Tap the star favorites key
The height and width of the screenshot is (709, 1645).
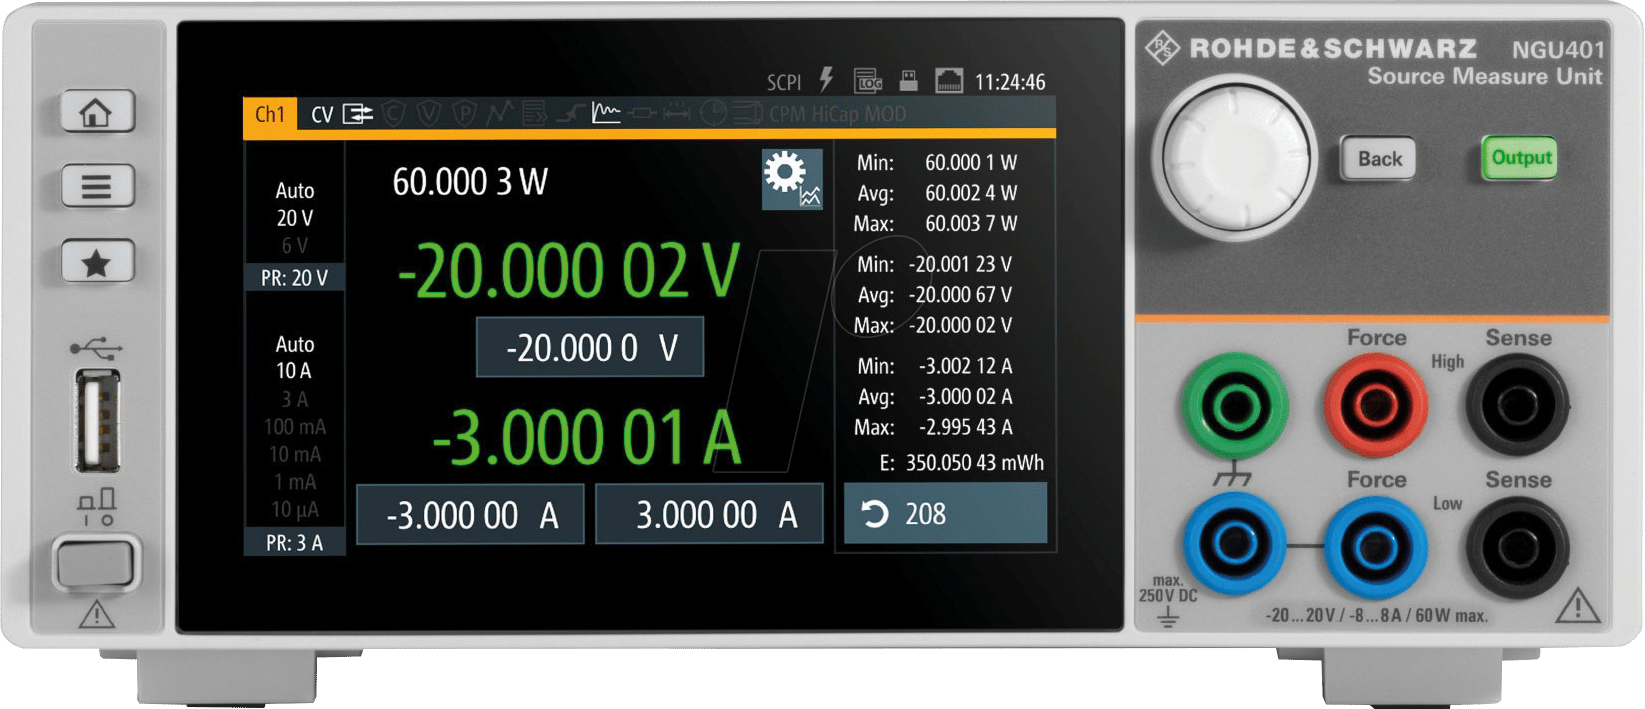click(x=97, y=263)
